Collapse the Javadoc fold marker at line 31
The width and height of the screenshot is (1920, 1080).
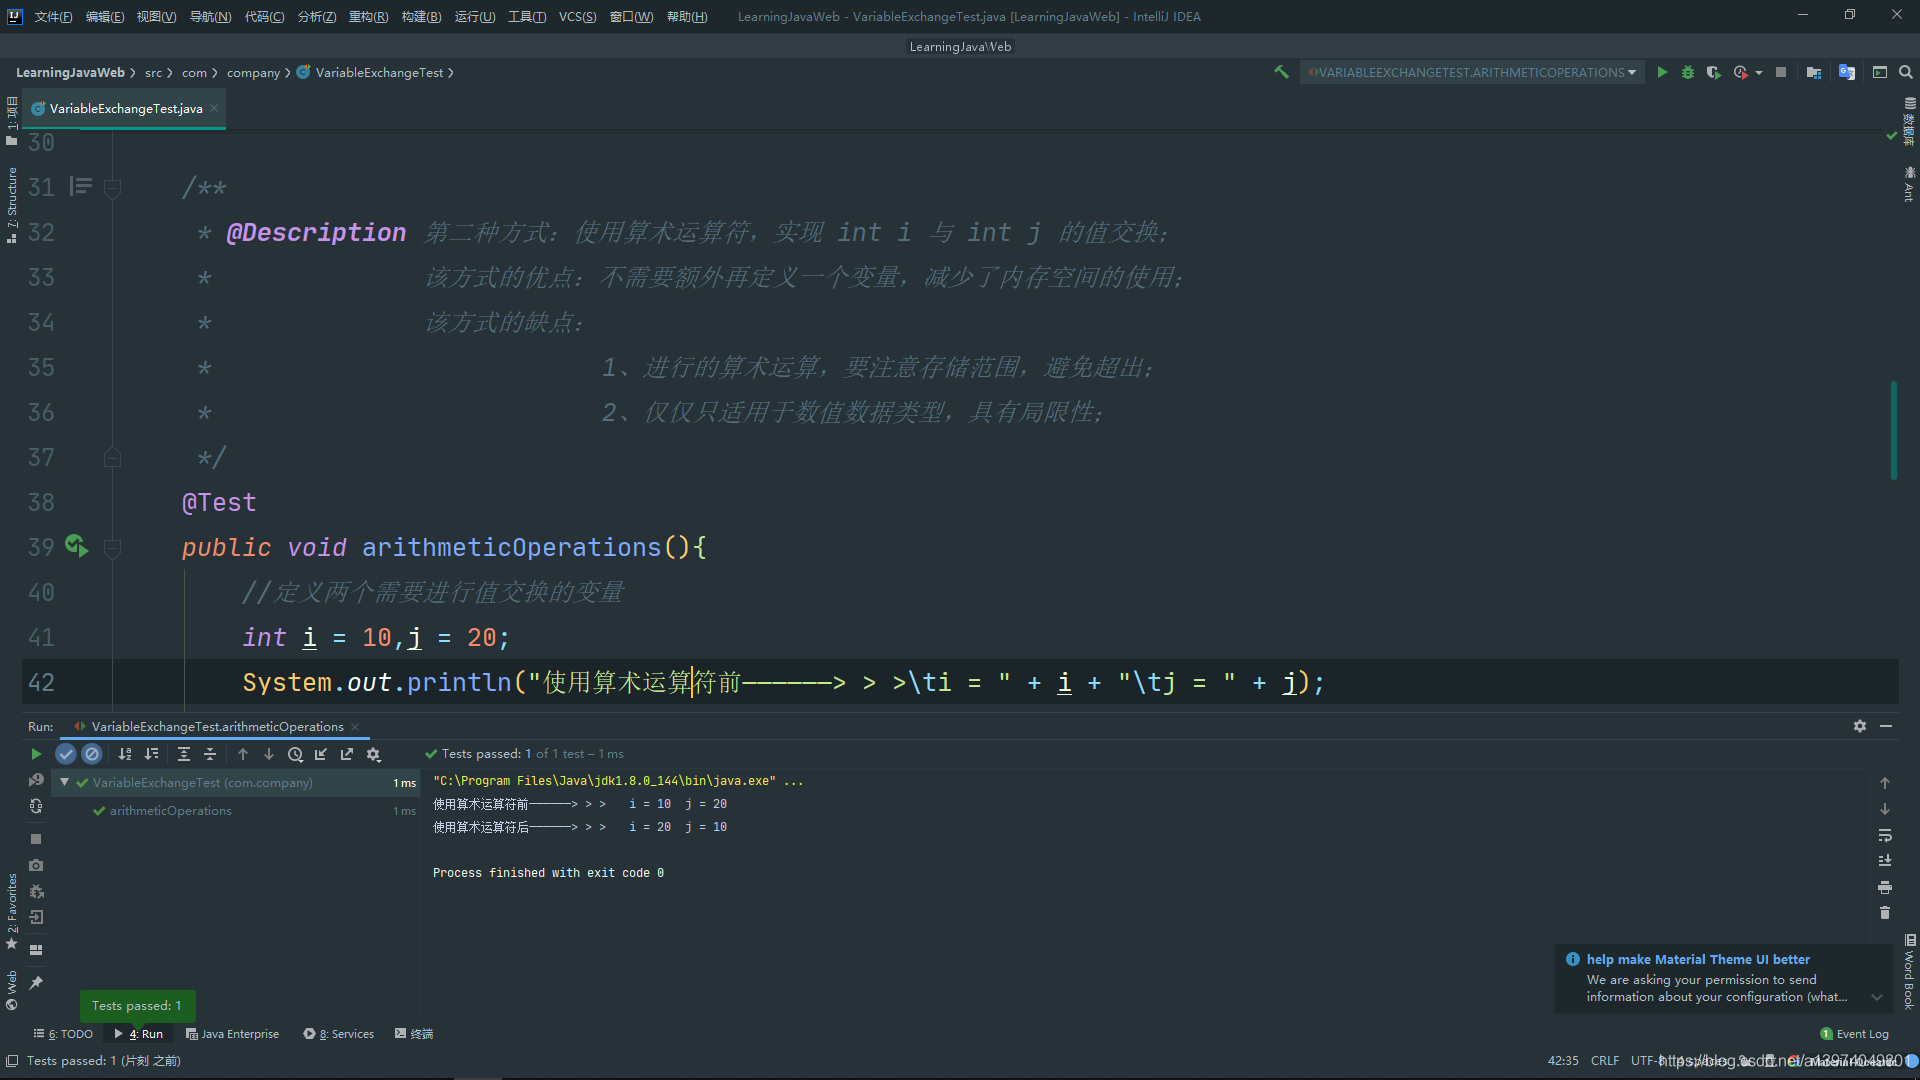[113, 187]
